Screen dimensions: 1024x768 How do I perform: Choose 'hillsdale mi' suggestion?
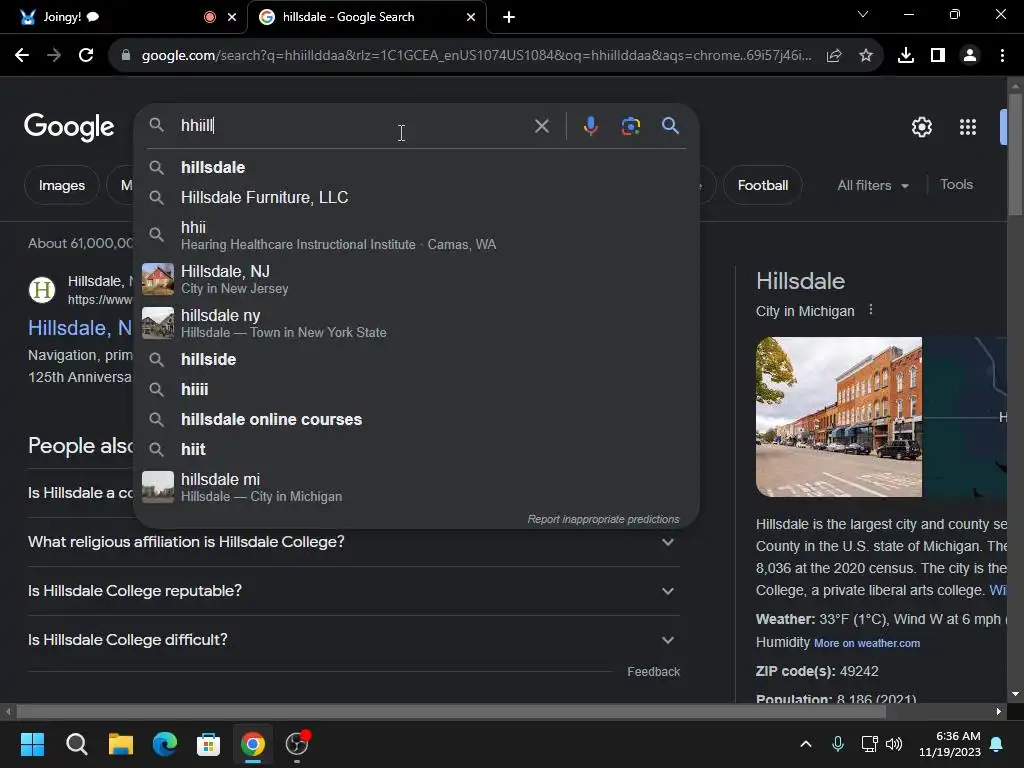click(x=417, y=487)
